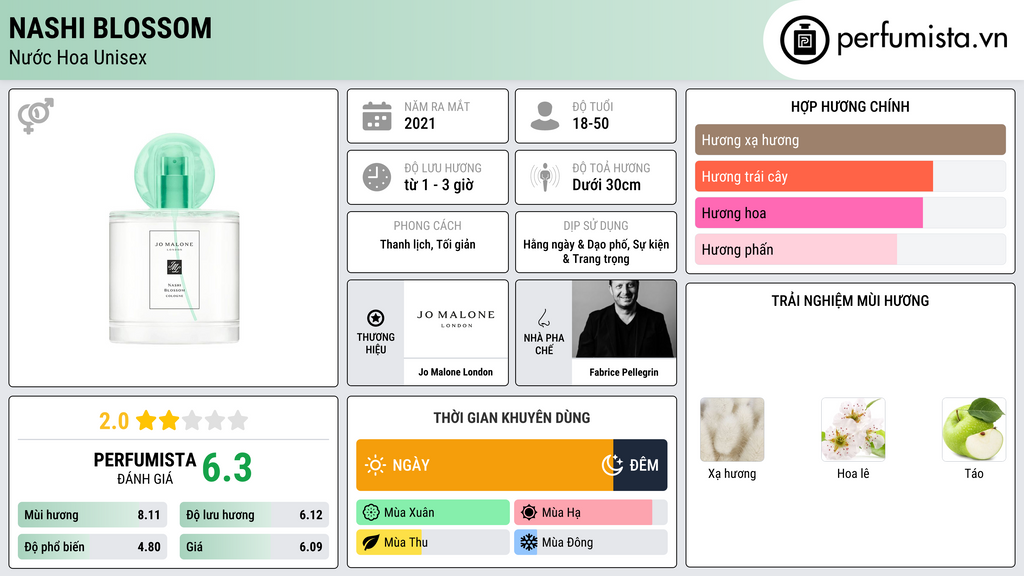Click the Hương phấn accord bar
Screen dimensions: 1024x576
[x=850, y=249]
